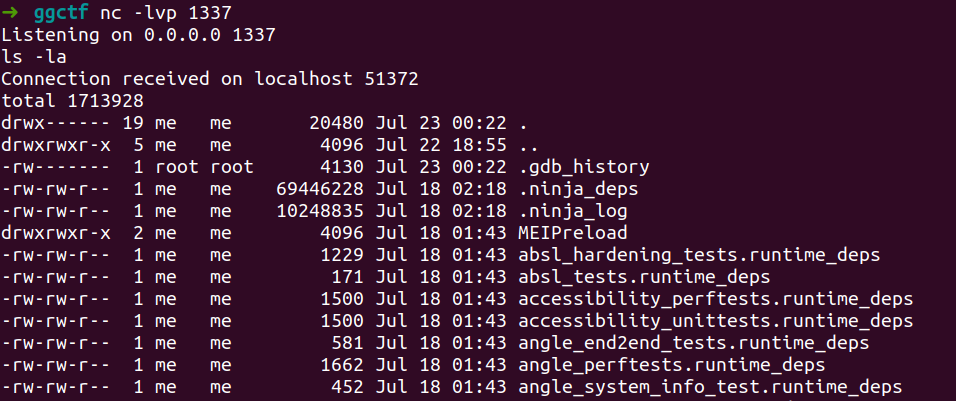956x401 pixels.
Task: Click the 'total 1713928' output line
Action: tap(72, 101)
